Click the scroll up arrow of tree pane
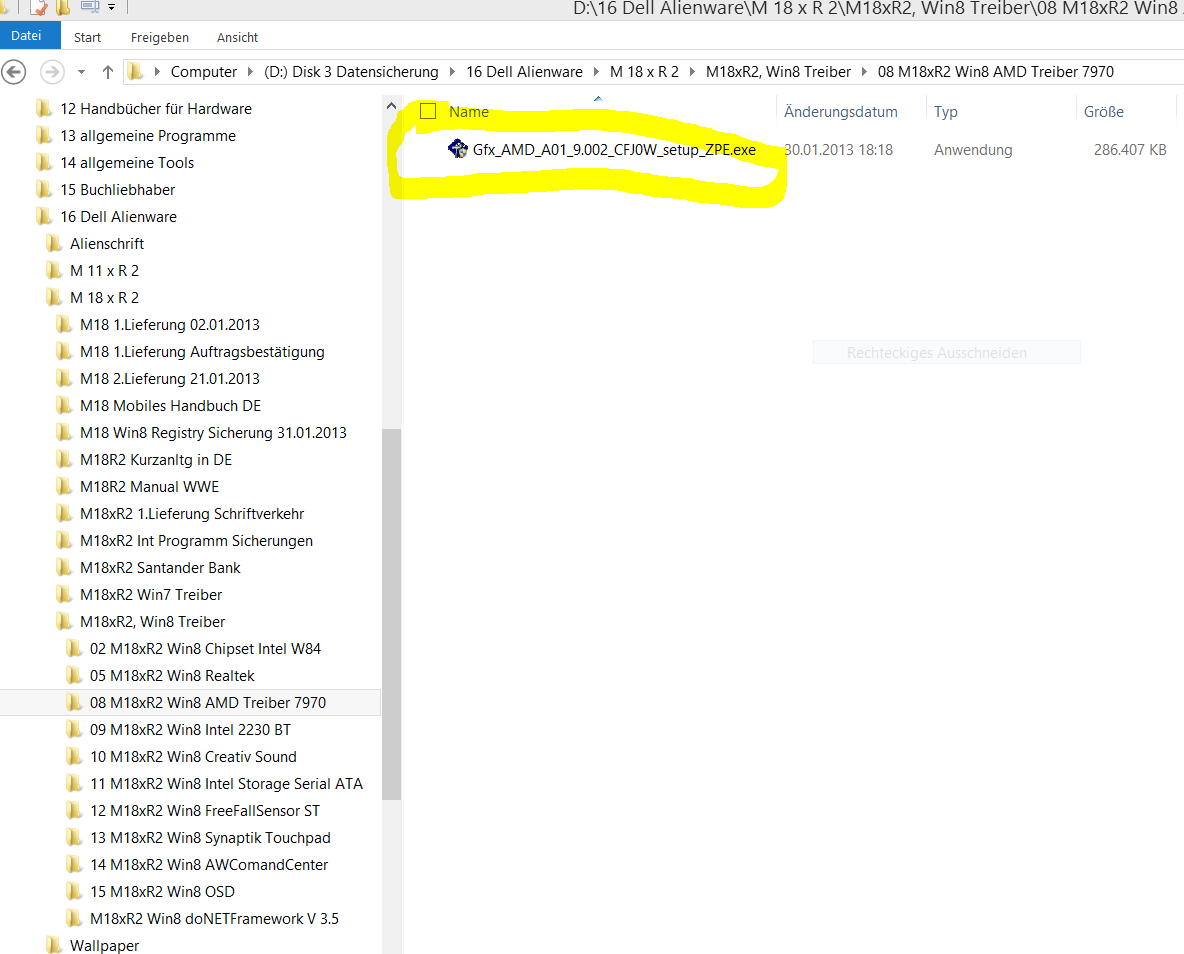Screen dimensions: 1184x954 click(391, 107)
